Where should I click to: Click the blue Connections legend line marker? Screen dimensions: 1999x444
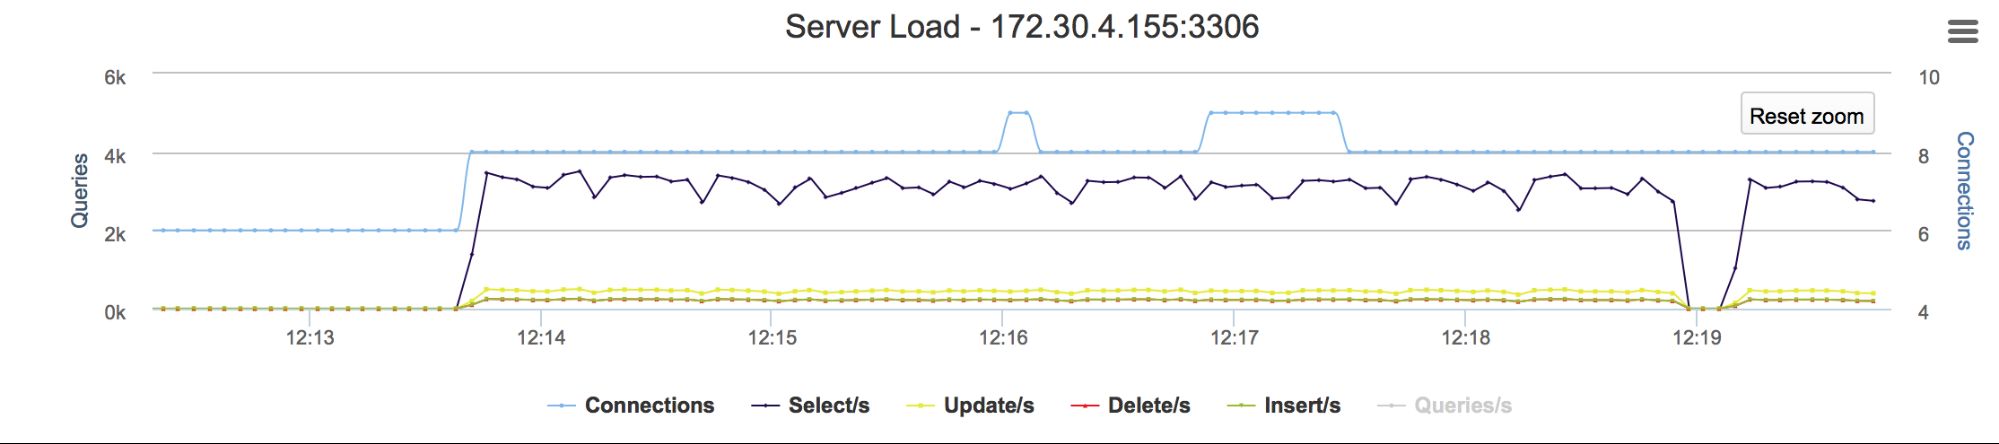[562, 406]
